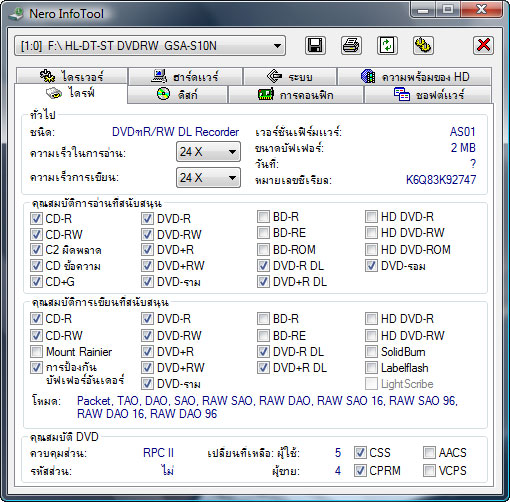The height and width of the screenshot is (502, 510).
Task: Click the Refresh icon
Action: click(x=387, y=45)
